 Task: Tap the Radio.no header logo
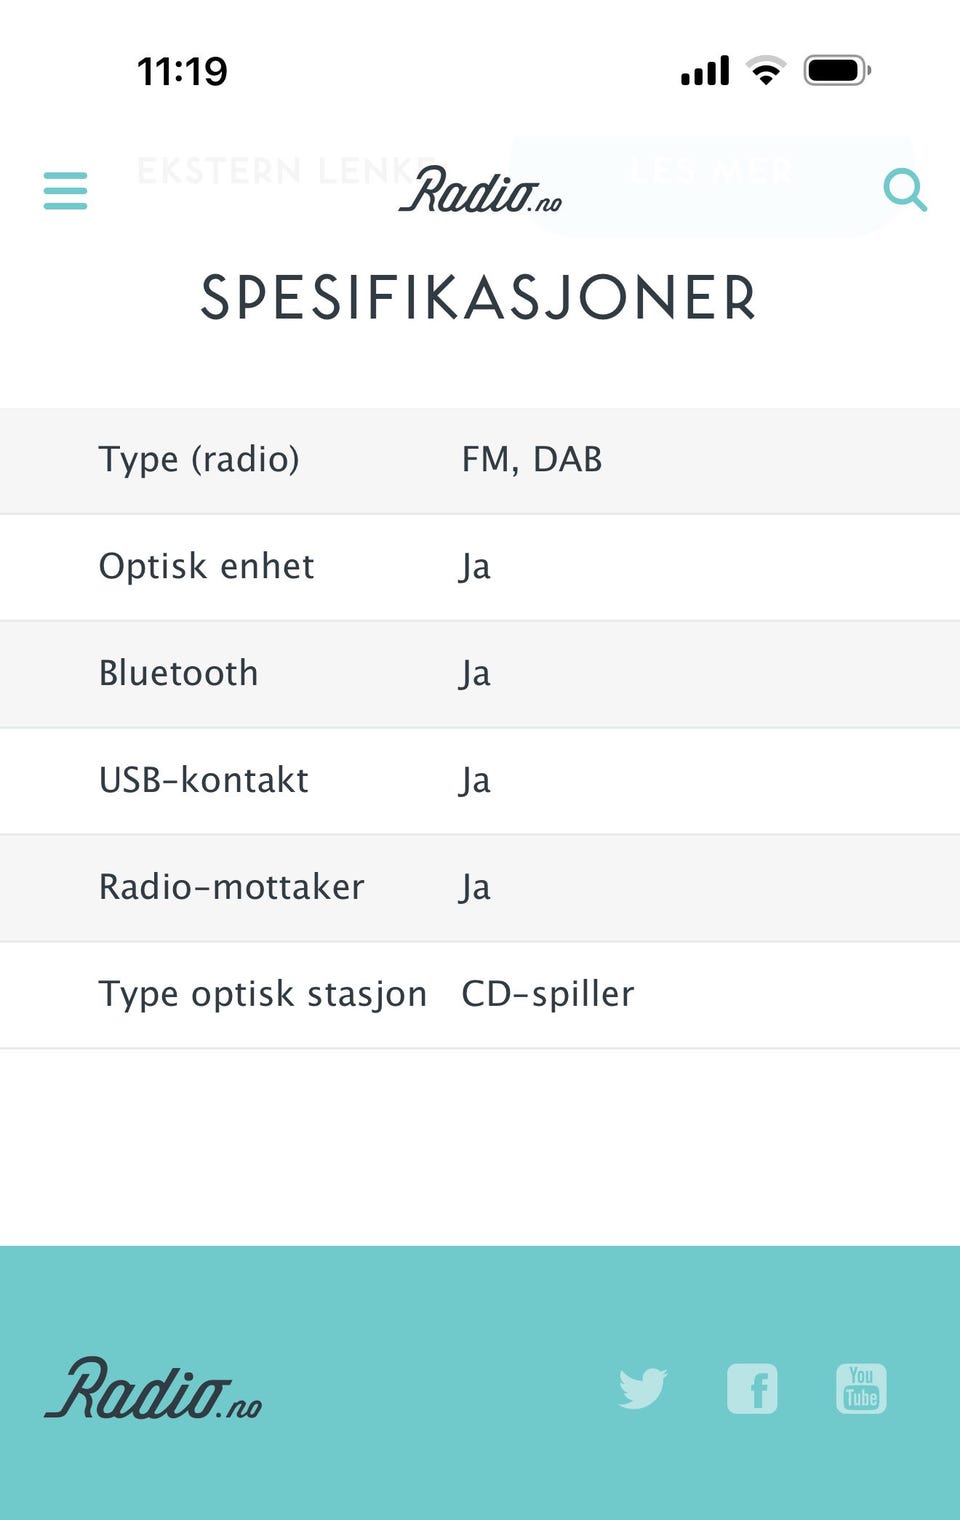coord(480,190)
